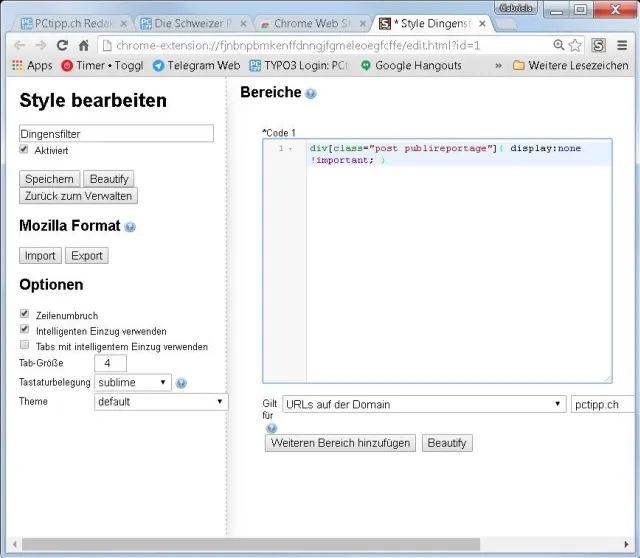Open the Chrome hamburger menu
Image resolution: width=640 pixels, height=558 pixels.
(x=623, y=45)
